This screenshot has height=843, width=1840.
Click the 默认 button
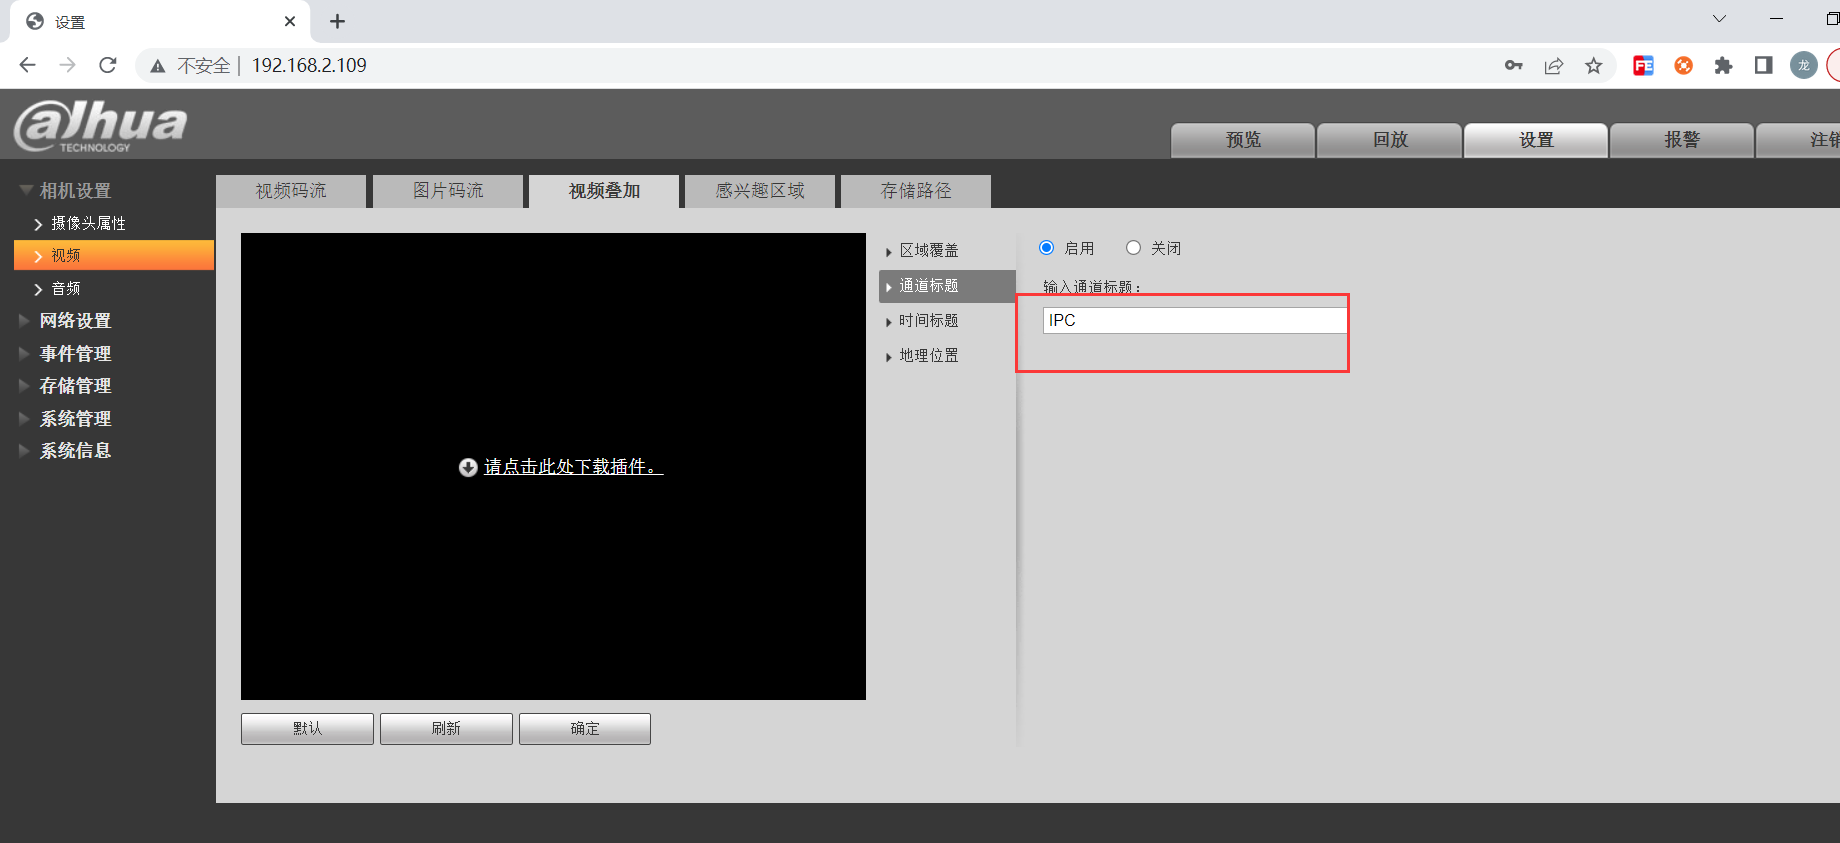pyautogui.click(x=307, y=729)
